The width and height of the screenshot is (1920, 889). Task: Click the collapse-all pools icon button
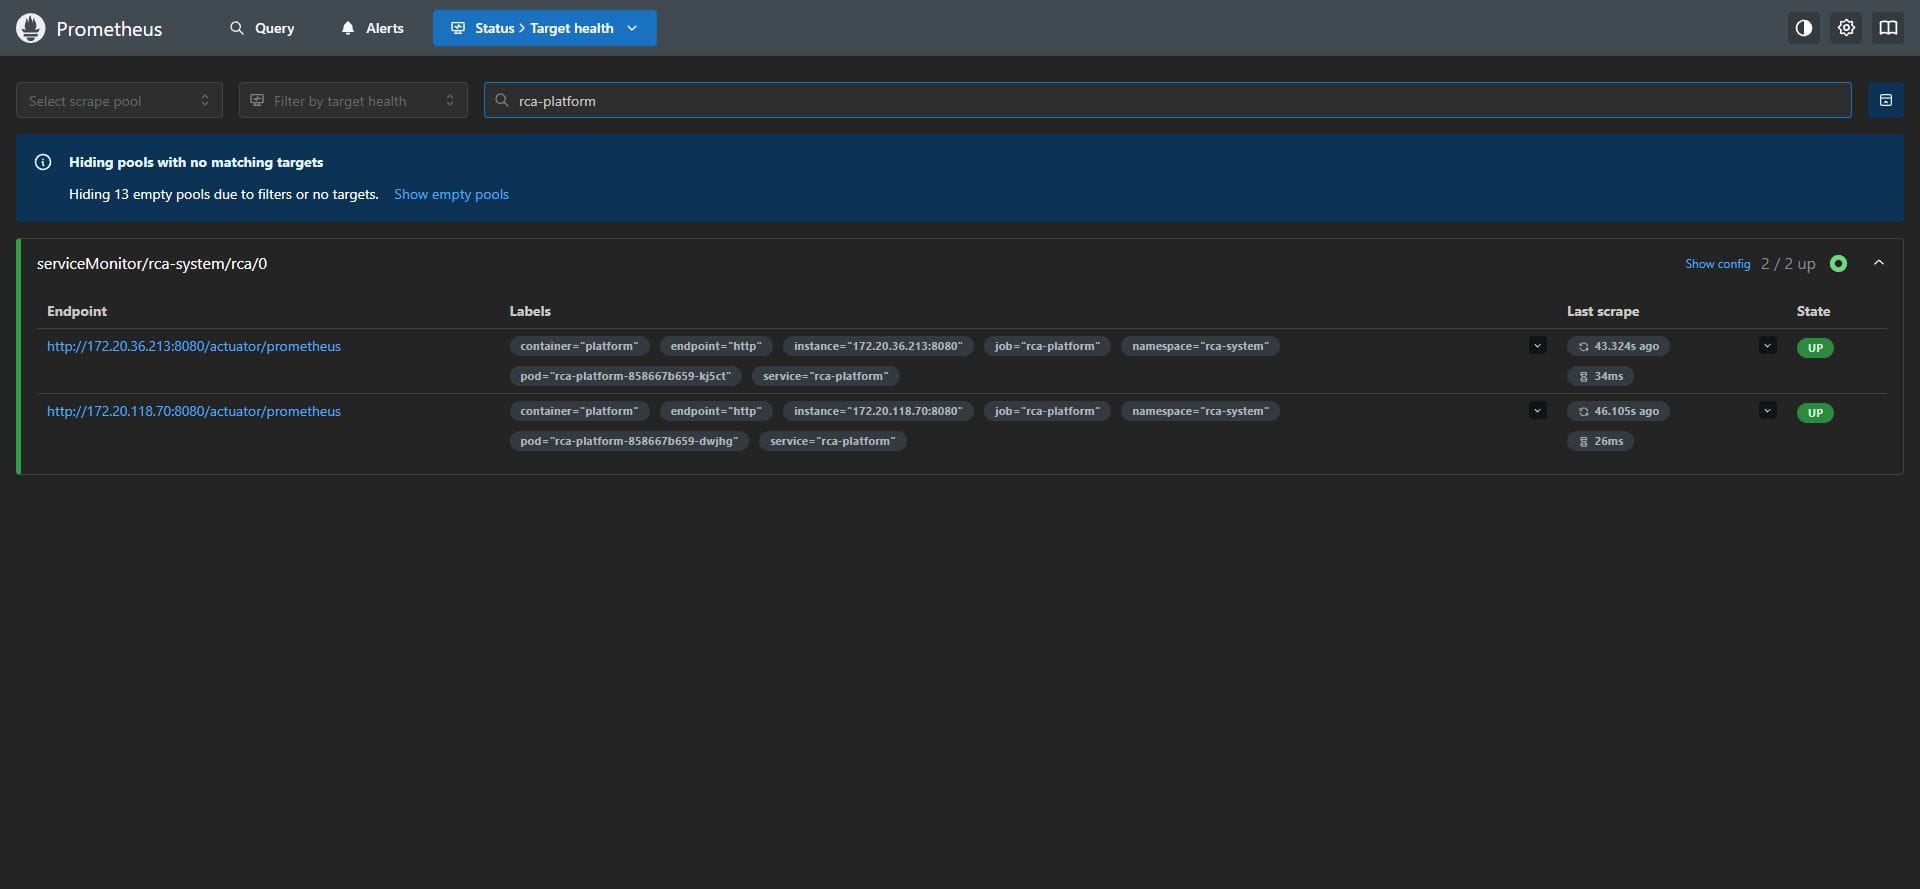[x=1886, y=100]
